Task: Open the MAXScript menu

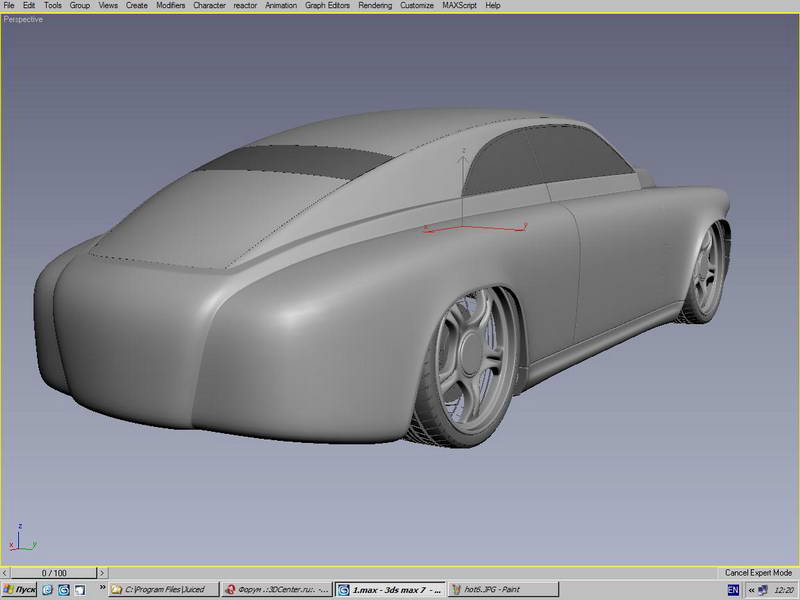Action: [x=459, y=6]
